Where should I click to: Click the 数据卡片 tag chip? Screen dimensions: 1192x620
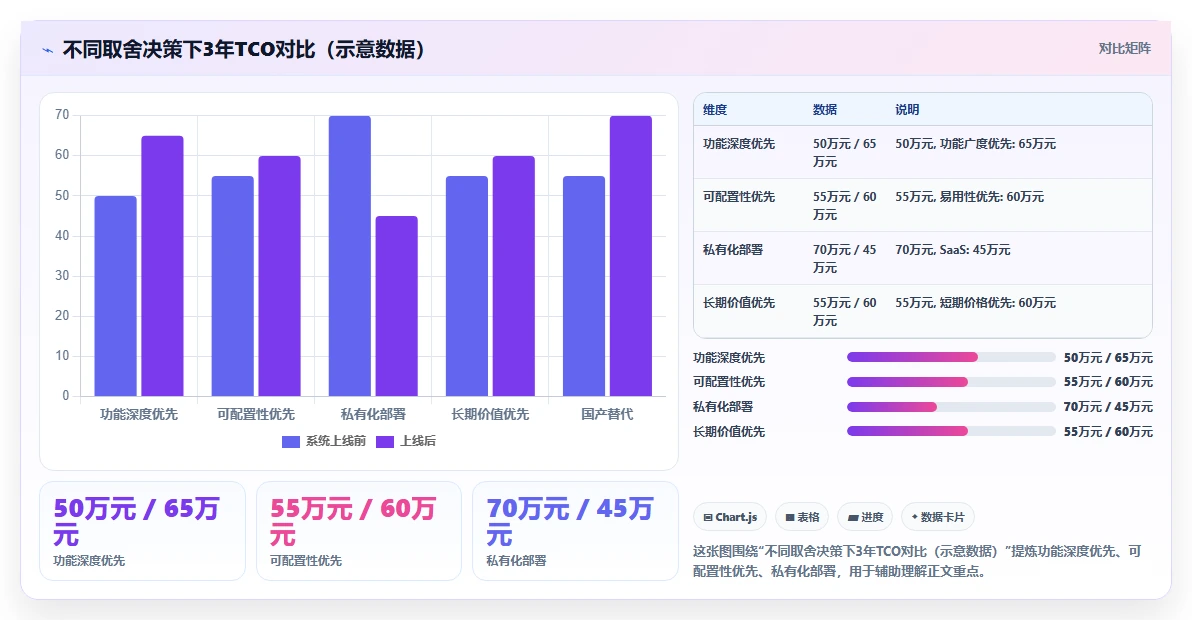pos(937,517)
